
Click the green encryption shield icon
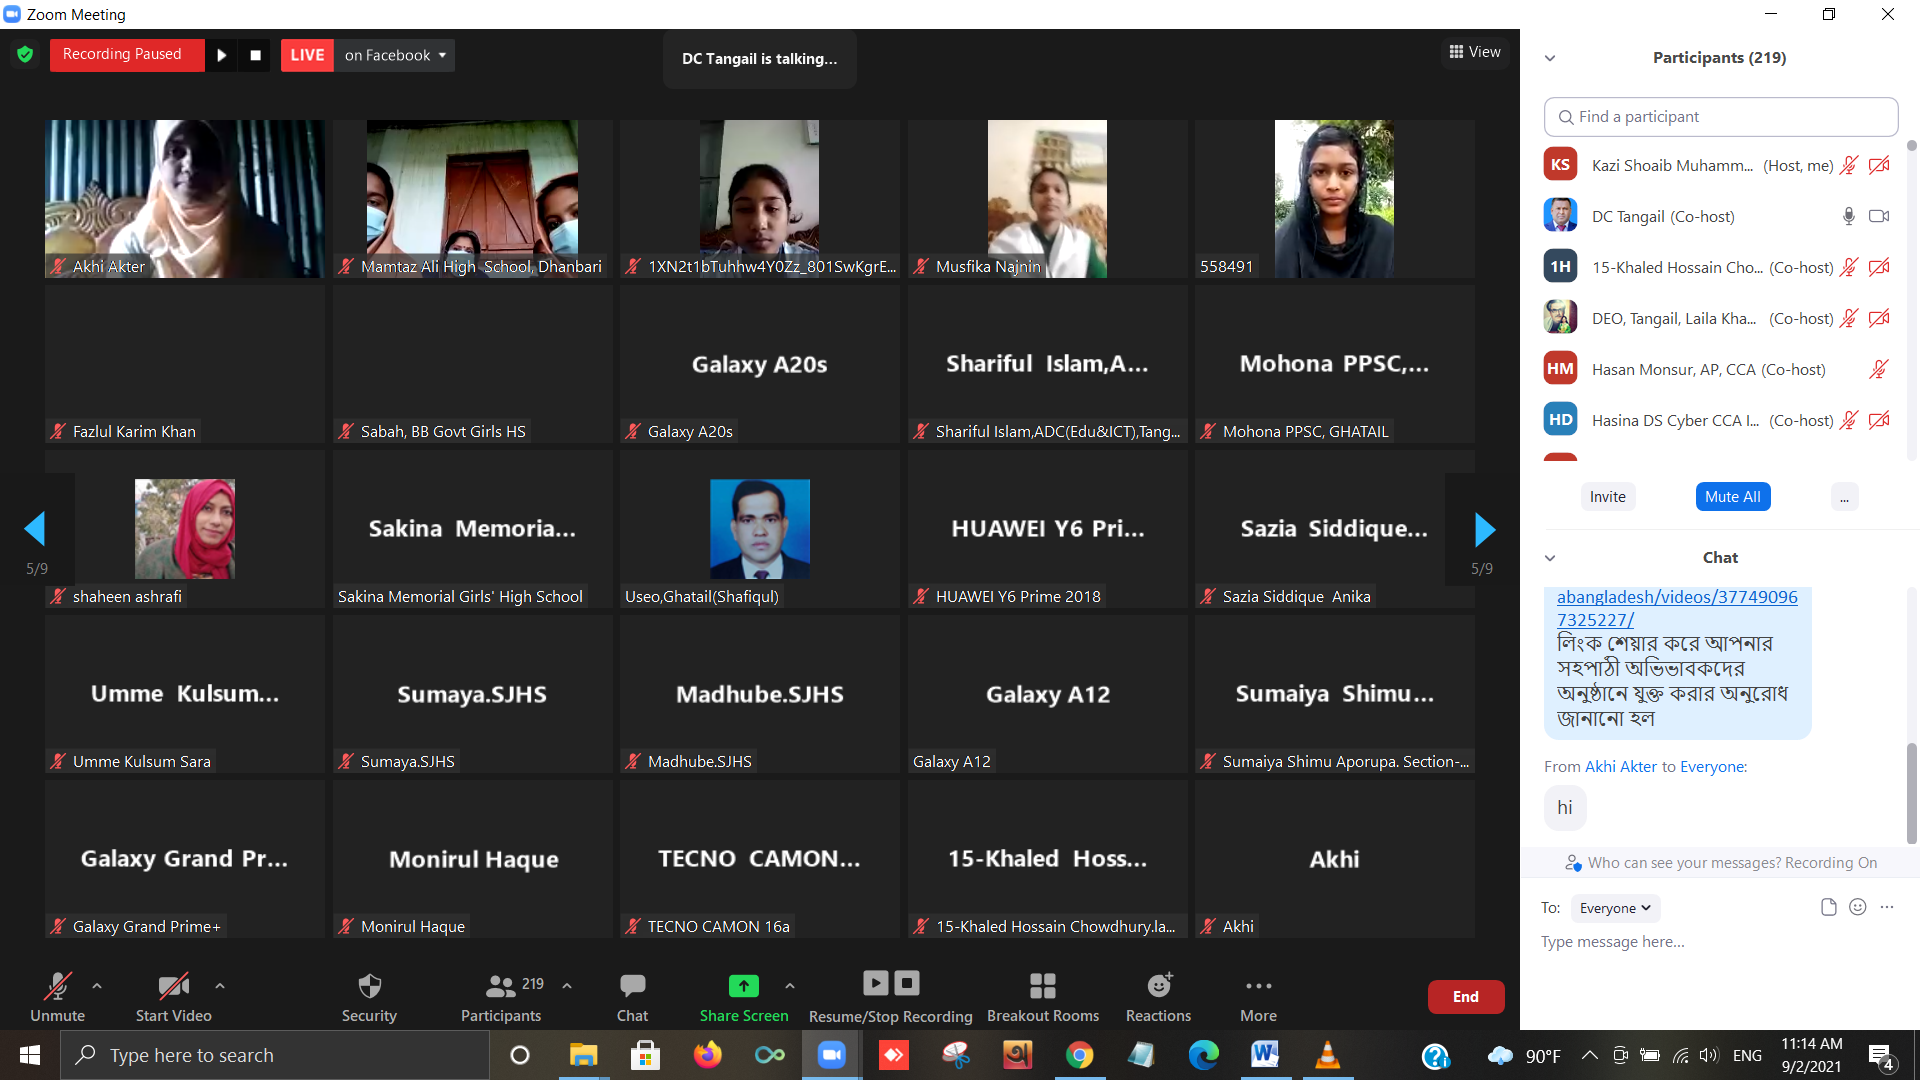coord(25,54)
